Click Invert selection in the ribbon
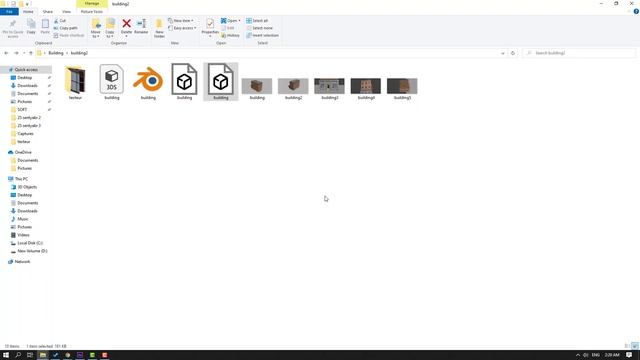Screen dimensions: 640x360 coord(262,36)
